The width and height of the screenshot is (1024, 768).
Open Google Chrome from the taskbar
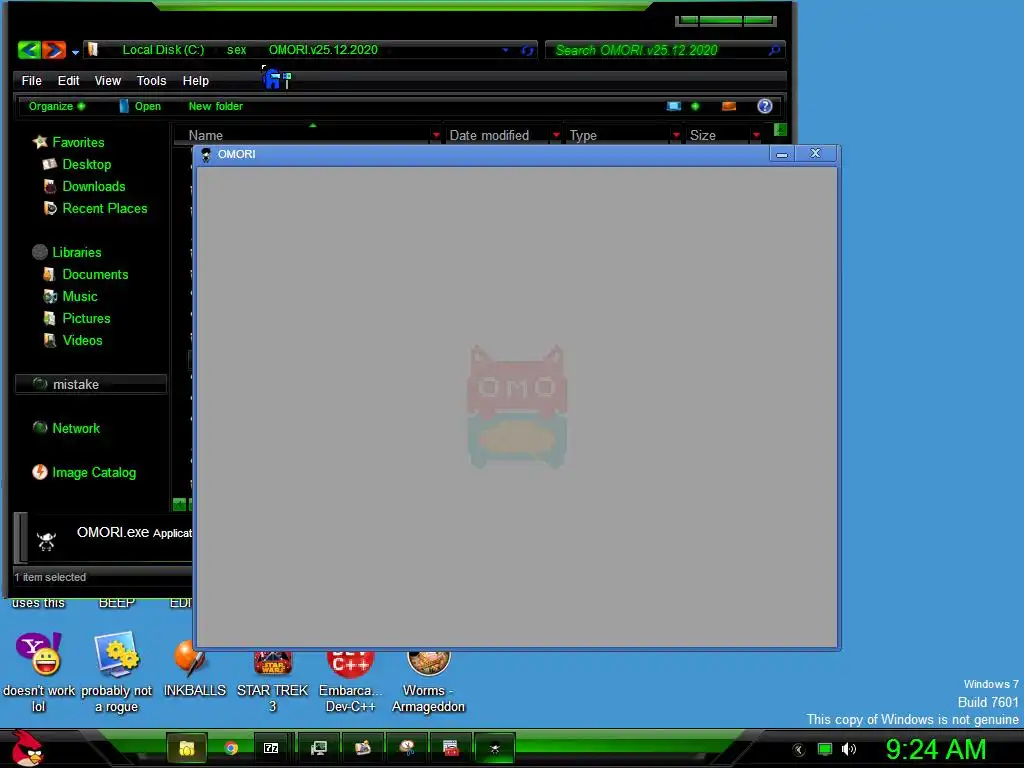(231, 748)
